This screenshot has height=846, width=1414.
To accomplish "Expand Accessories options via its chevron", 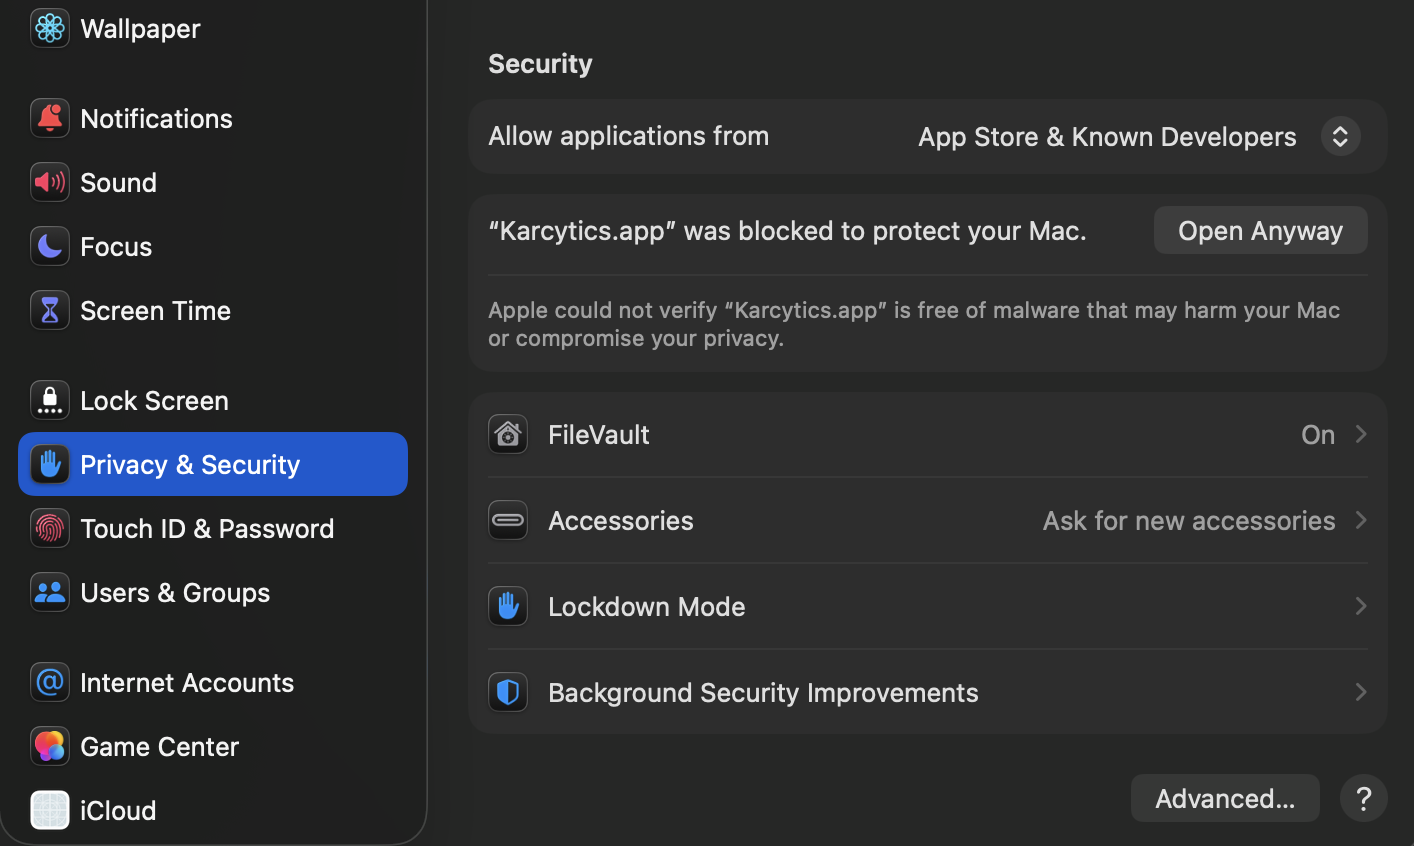I will click(1361, 520).
